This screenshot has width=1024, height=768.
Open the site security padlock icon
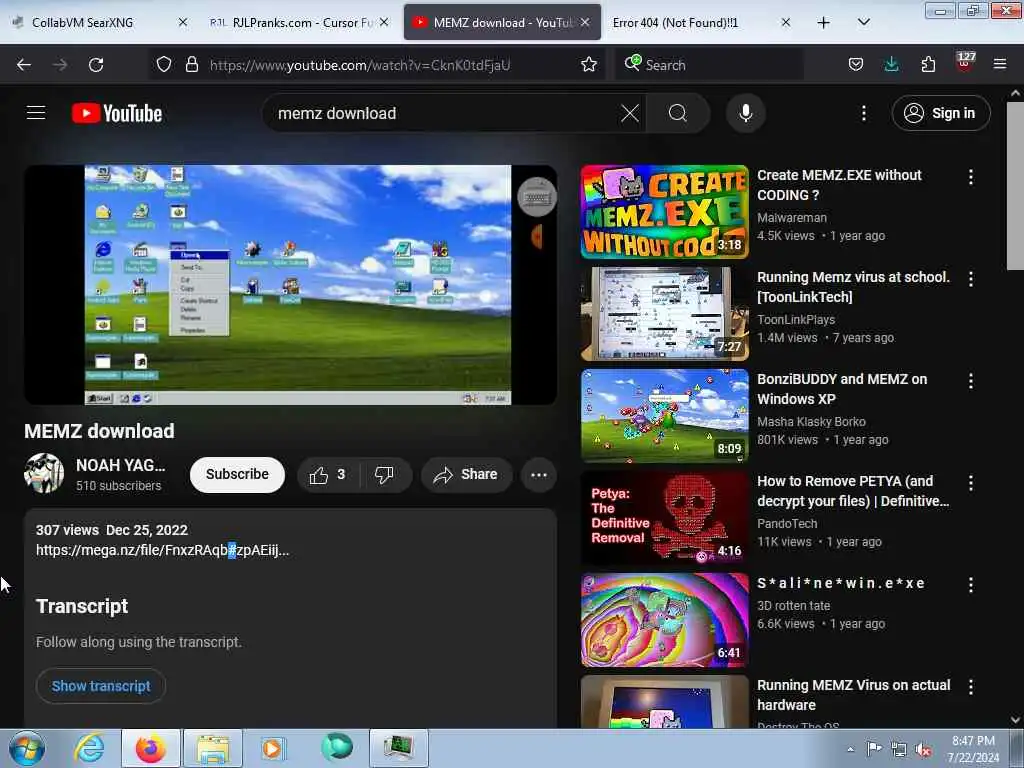click(191, 65)
